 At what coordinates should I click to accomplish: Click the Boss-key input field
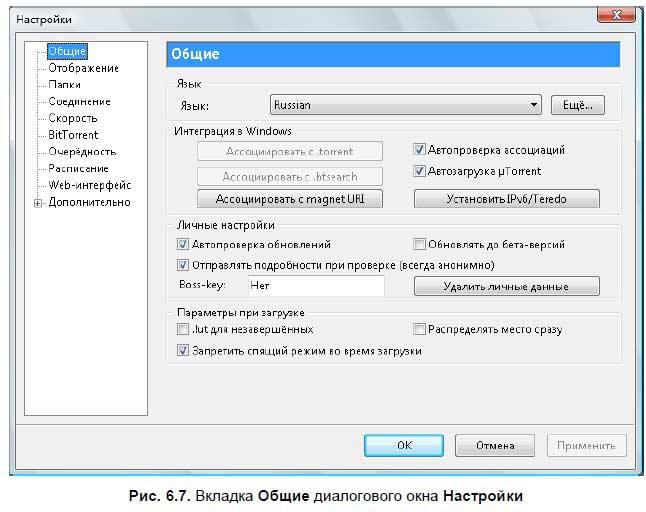pos(316,285)
